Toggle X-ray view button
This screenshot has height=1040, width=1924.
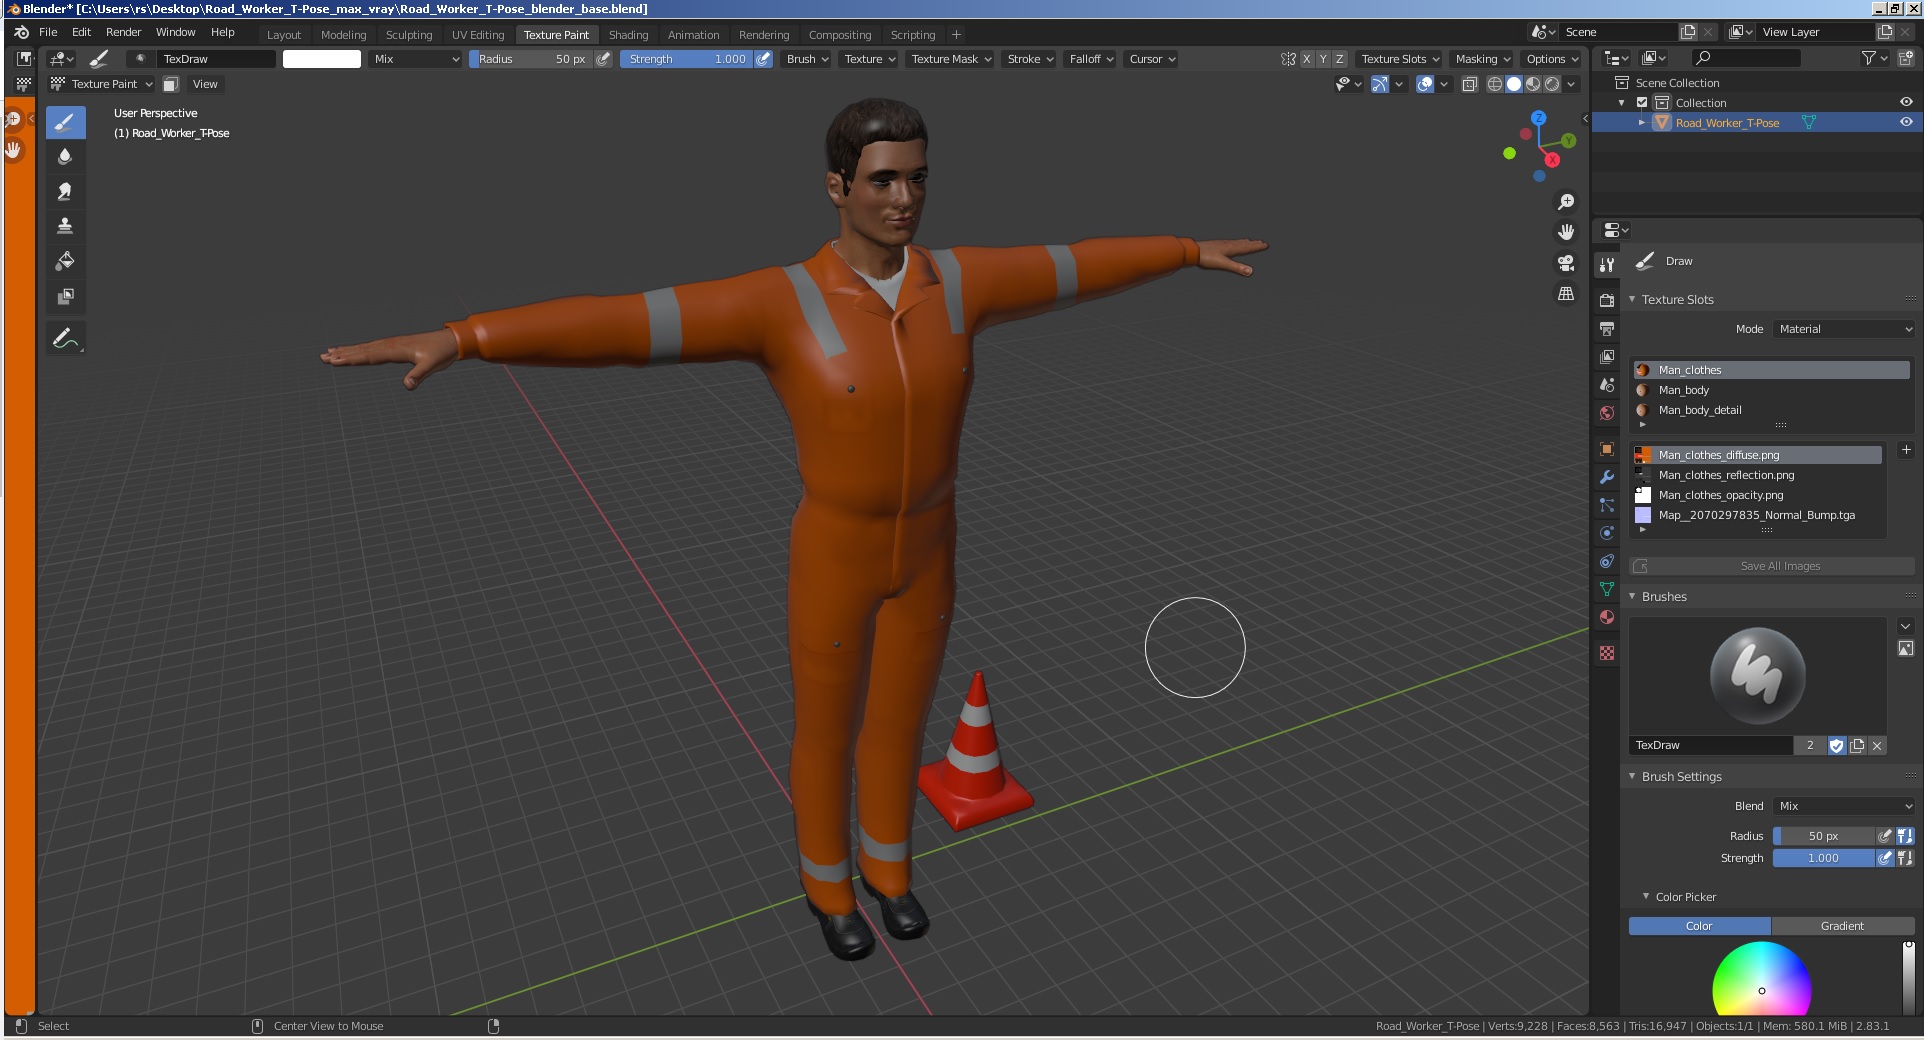pos(1469,84)
